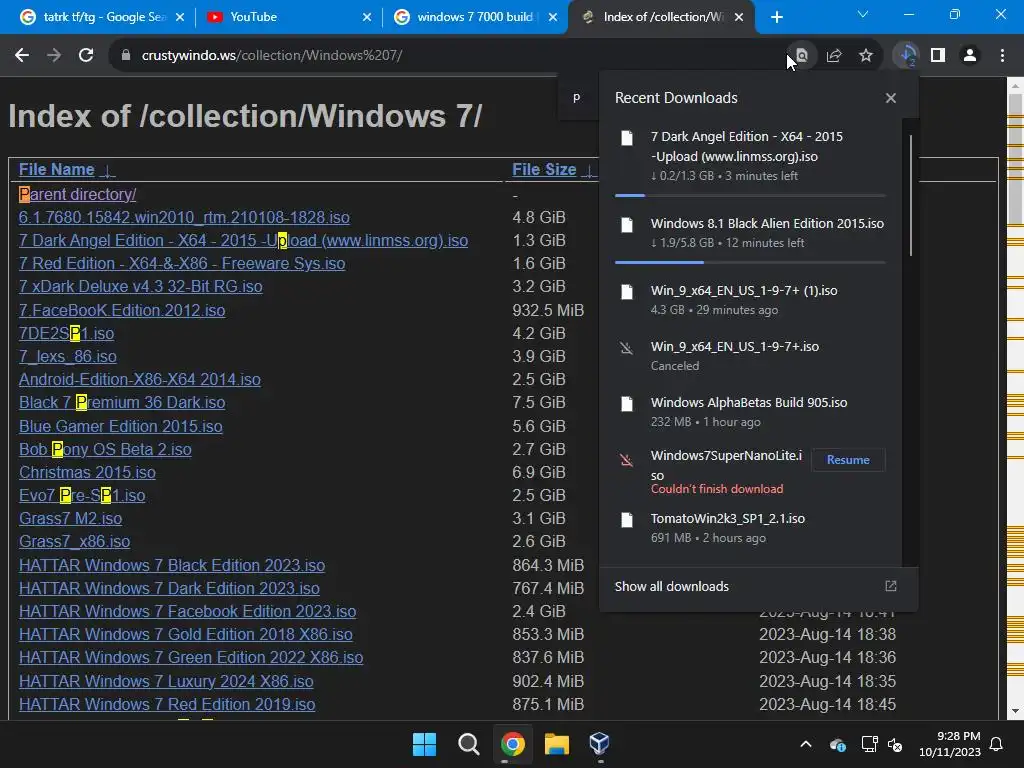Open 7DE2SP1.iso link

pos(67,334)
